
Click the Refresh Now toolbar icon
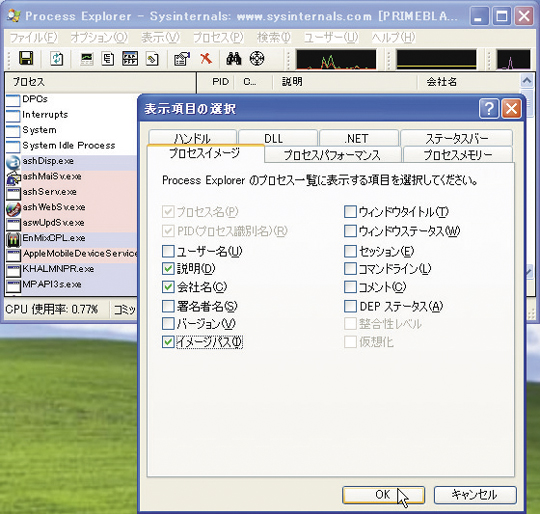(x=57, y=59)
